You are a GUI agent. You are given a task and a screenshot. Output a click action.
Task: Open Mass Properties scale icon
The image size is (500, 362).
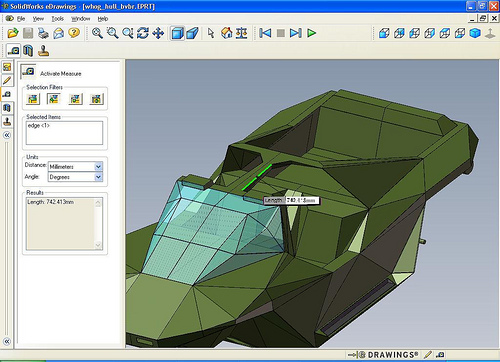click(242, 33)
